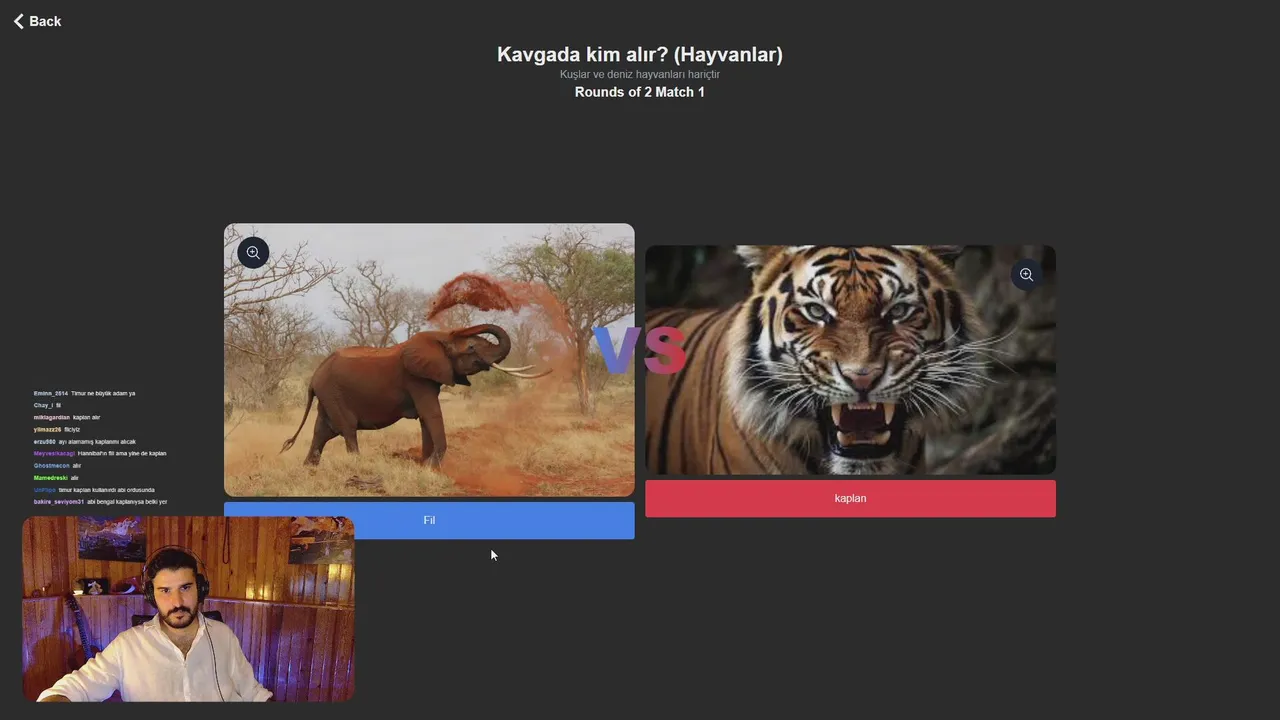Click chat username yilmazz26
Viewport: 1280px width, 720px height.
pos(47,429)
